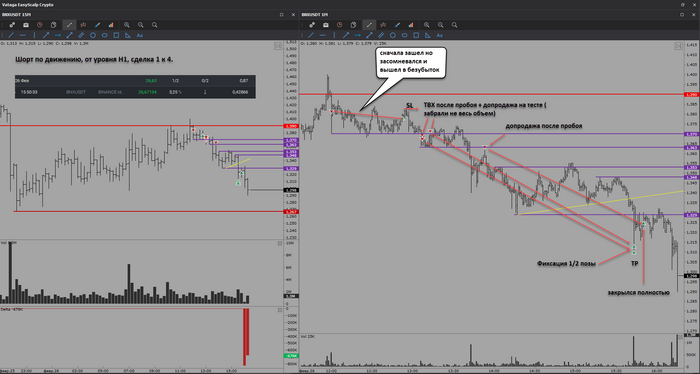Viewport: 700px width, 374px height.
Task: Open clock timeframe icon in 1M panel
Action: (x=340, y=25)
